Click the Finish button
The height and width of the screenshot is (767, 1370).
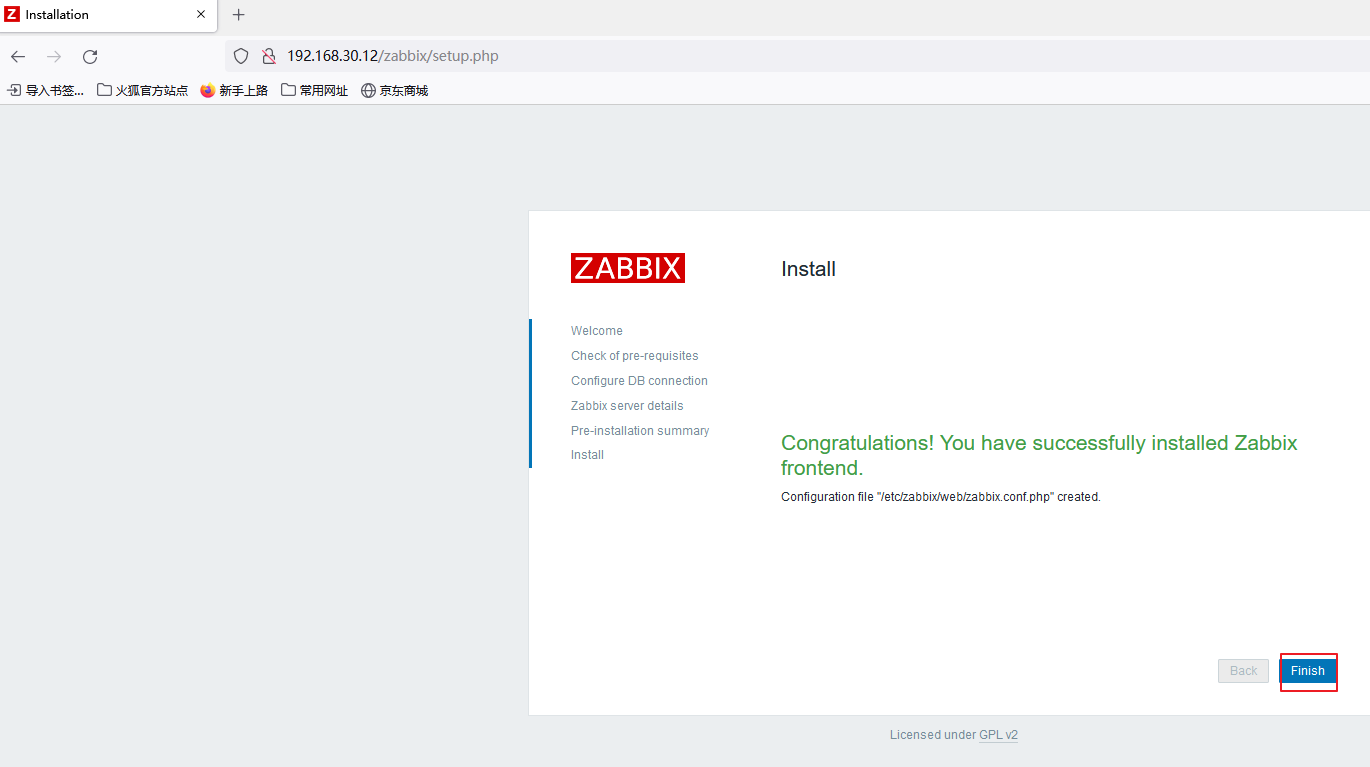point(1307,671)
